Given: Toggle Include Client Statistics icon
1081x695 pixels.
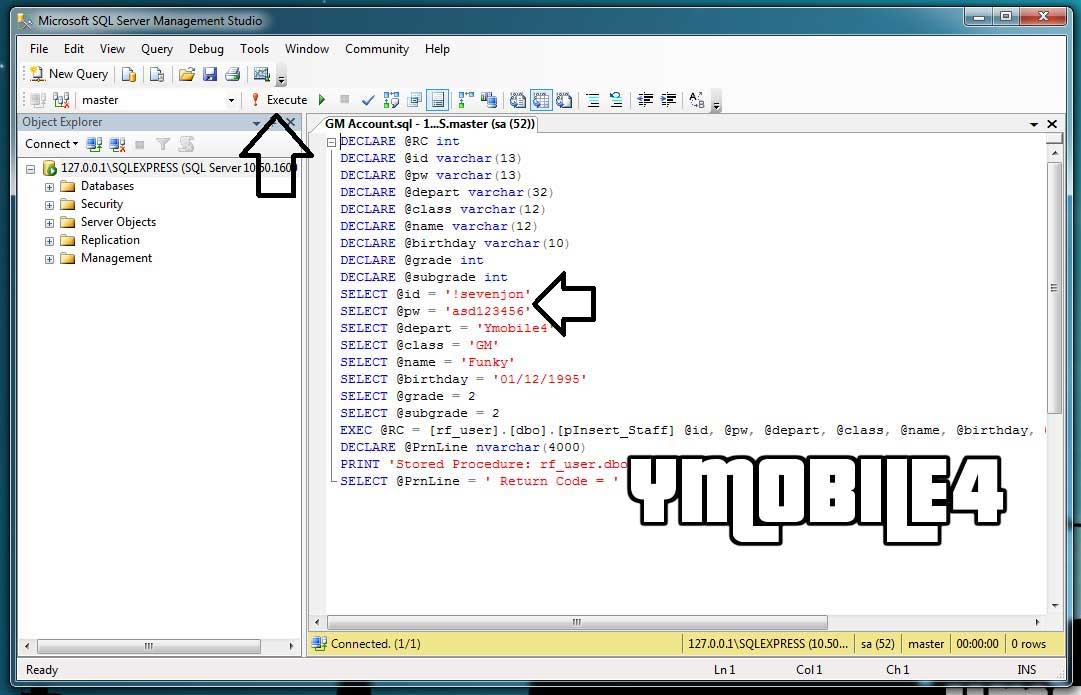Looking at the screenshot, I should (489, 101).
